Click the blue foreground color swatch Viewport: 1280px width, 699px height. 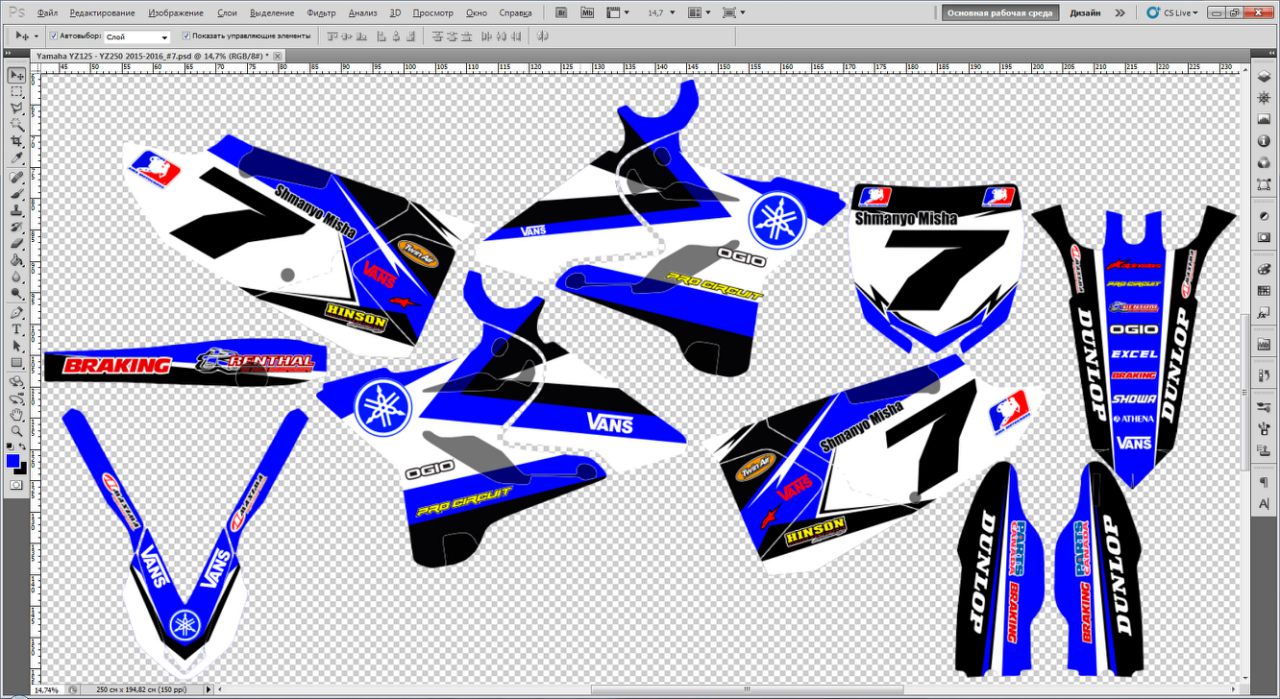(12, 461)
